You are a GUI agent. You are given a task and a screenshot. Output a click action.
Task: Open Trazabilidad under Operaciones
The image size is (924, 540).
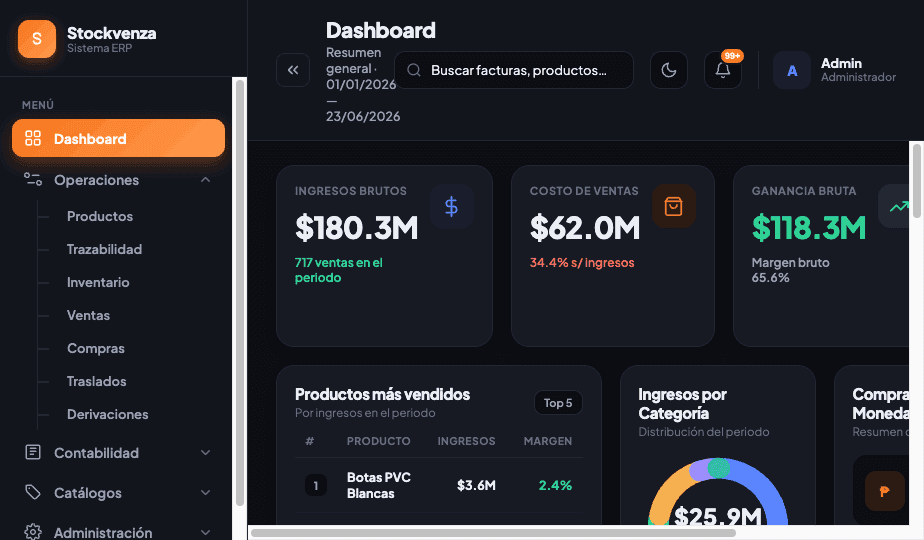tap(104, 249)
